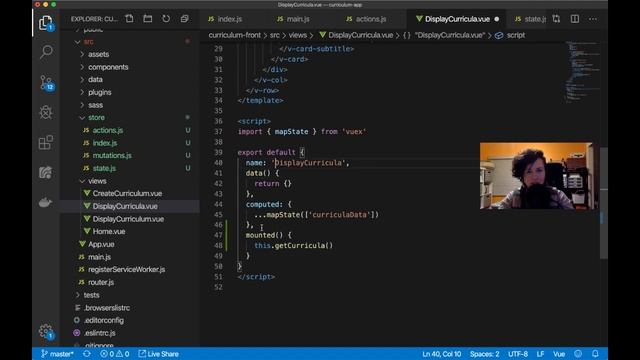
Task: Close unsaved DisplayCurricula.vue tab dot
Action: point(496,19)
